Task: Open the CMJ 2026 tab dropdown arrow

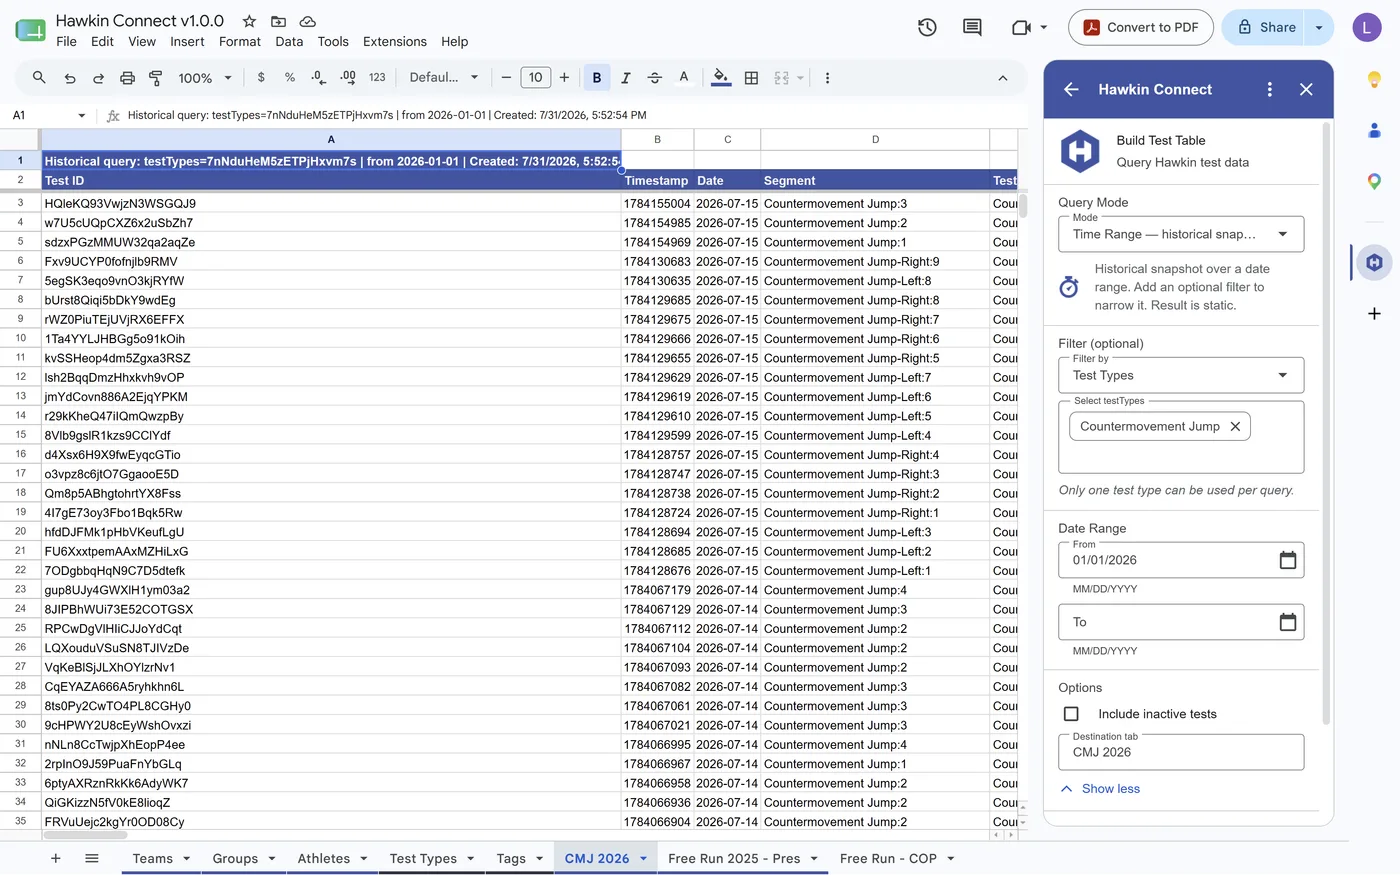Action: coord(643,858)
